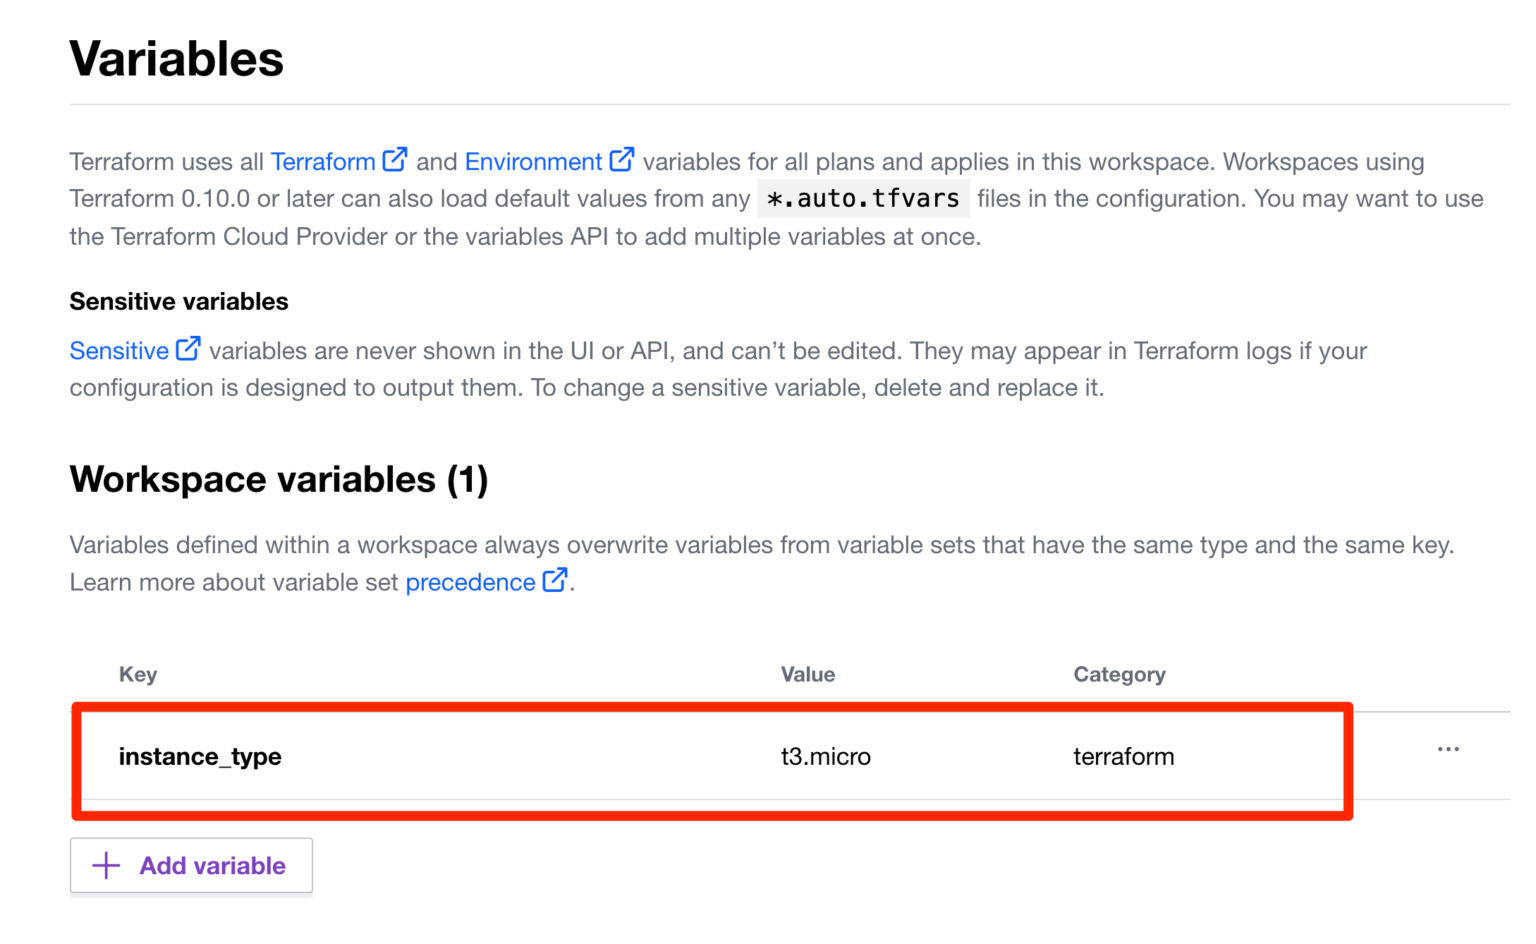The image size is (1536, 944).
Task: Click the external link icon after "precedence"
Action: pyautogui.click(x=553, y=582)
